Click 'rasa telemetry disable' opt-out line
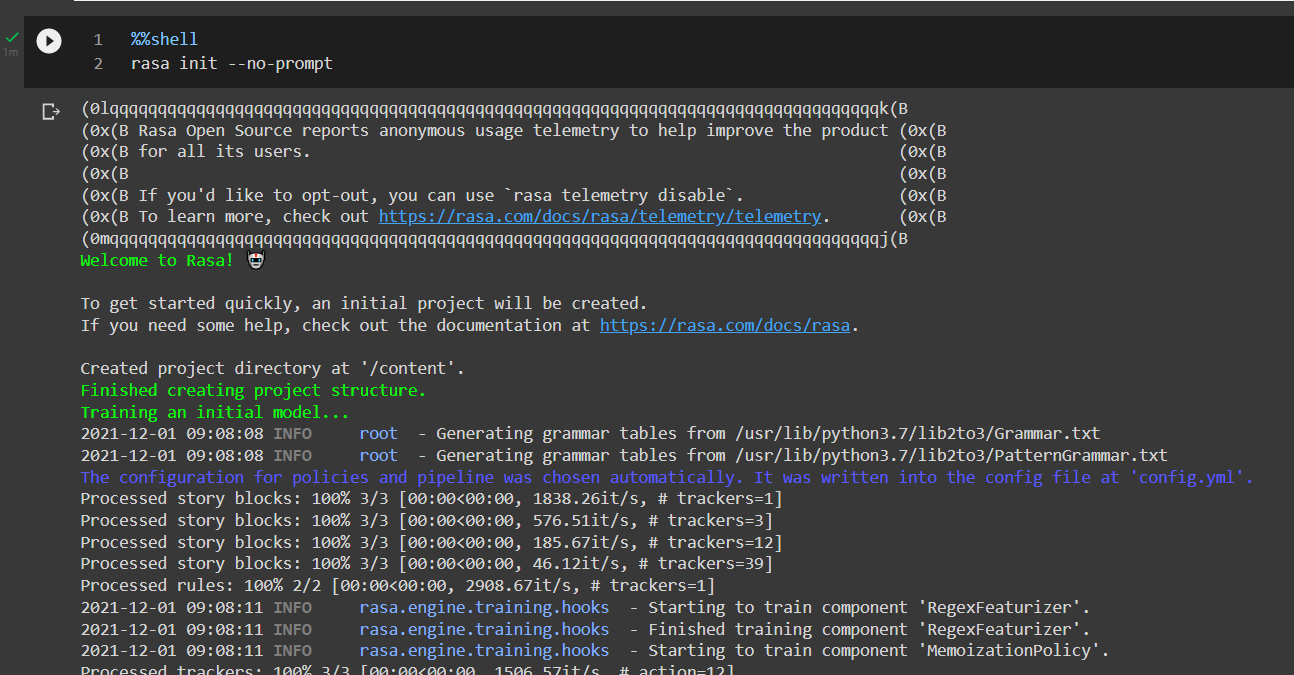Viewport: 1294px width, 675px height. 441,195
